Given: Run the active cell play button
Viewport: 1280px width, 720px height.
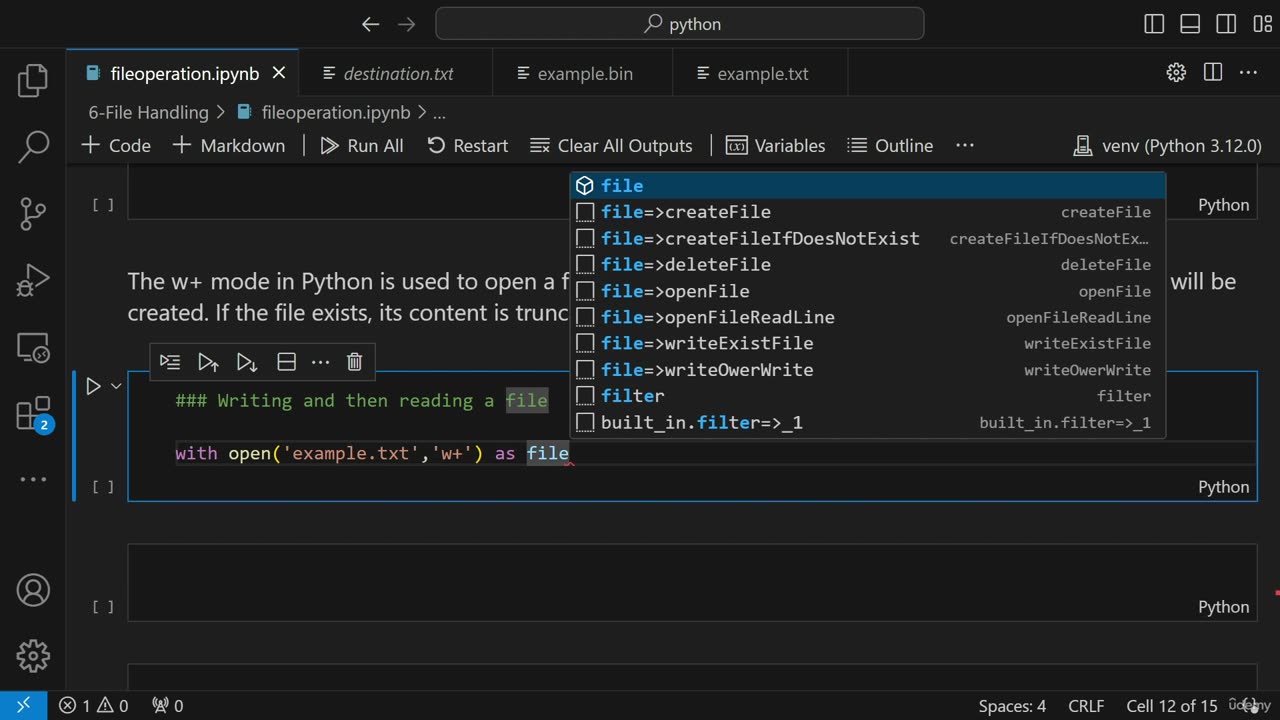Looking at the screenshot, I should pyautogui.click(x=93, y=386).
